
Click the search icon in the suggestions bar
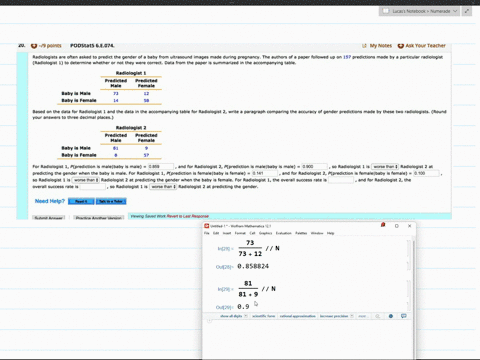[377, 316]
